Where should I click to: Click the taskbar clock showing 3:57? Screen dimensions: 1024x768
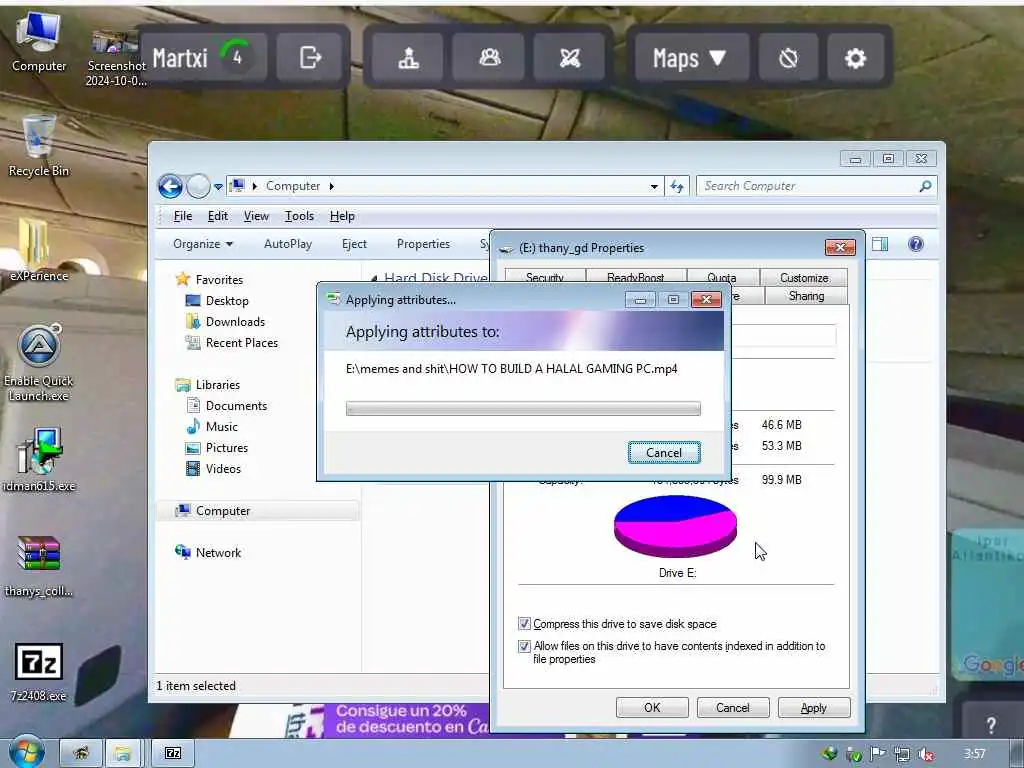pyautogui.click(x=974, y=754)
